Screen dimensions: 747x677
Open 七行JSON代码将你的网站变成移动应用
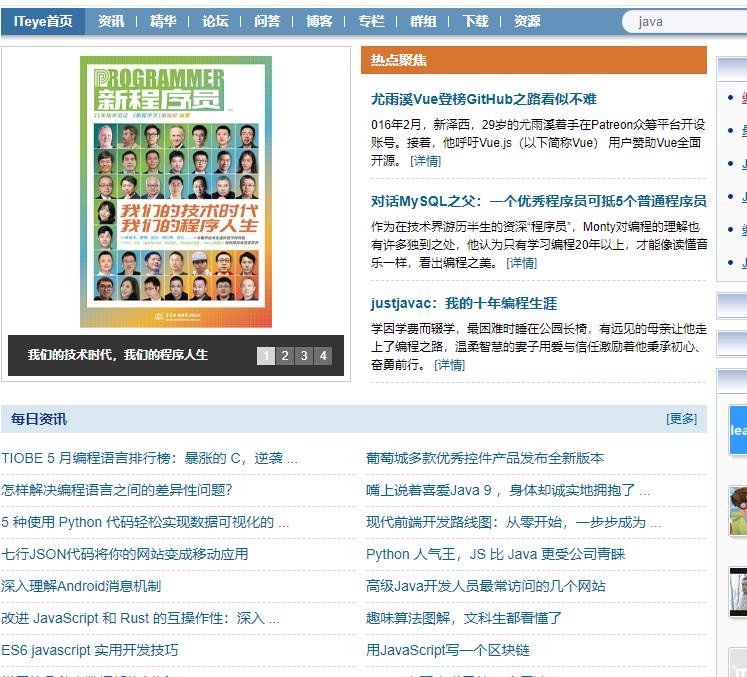coord(125,554)
